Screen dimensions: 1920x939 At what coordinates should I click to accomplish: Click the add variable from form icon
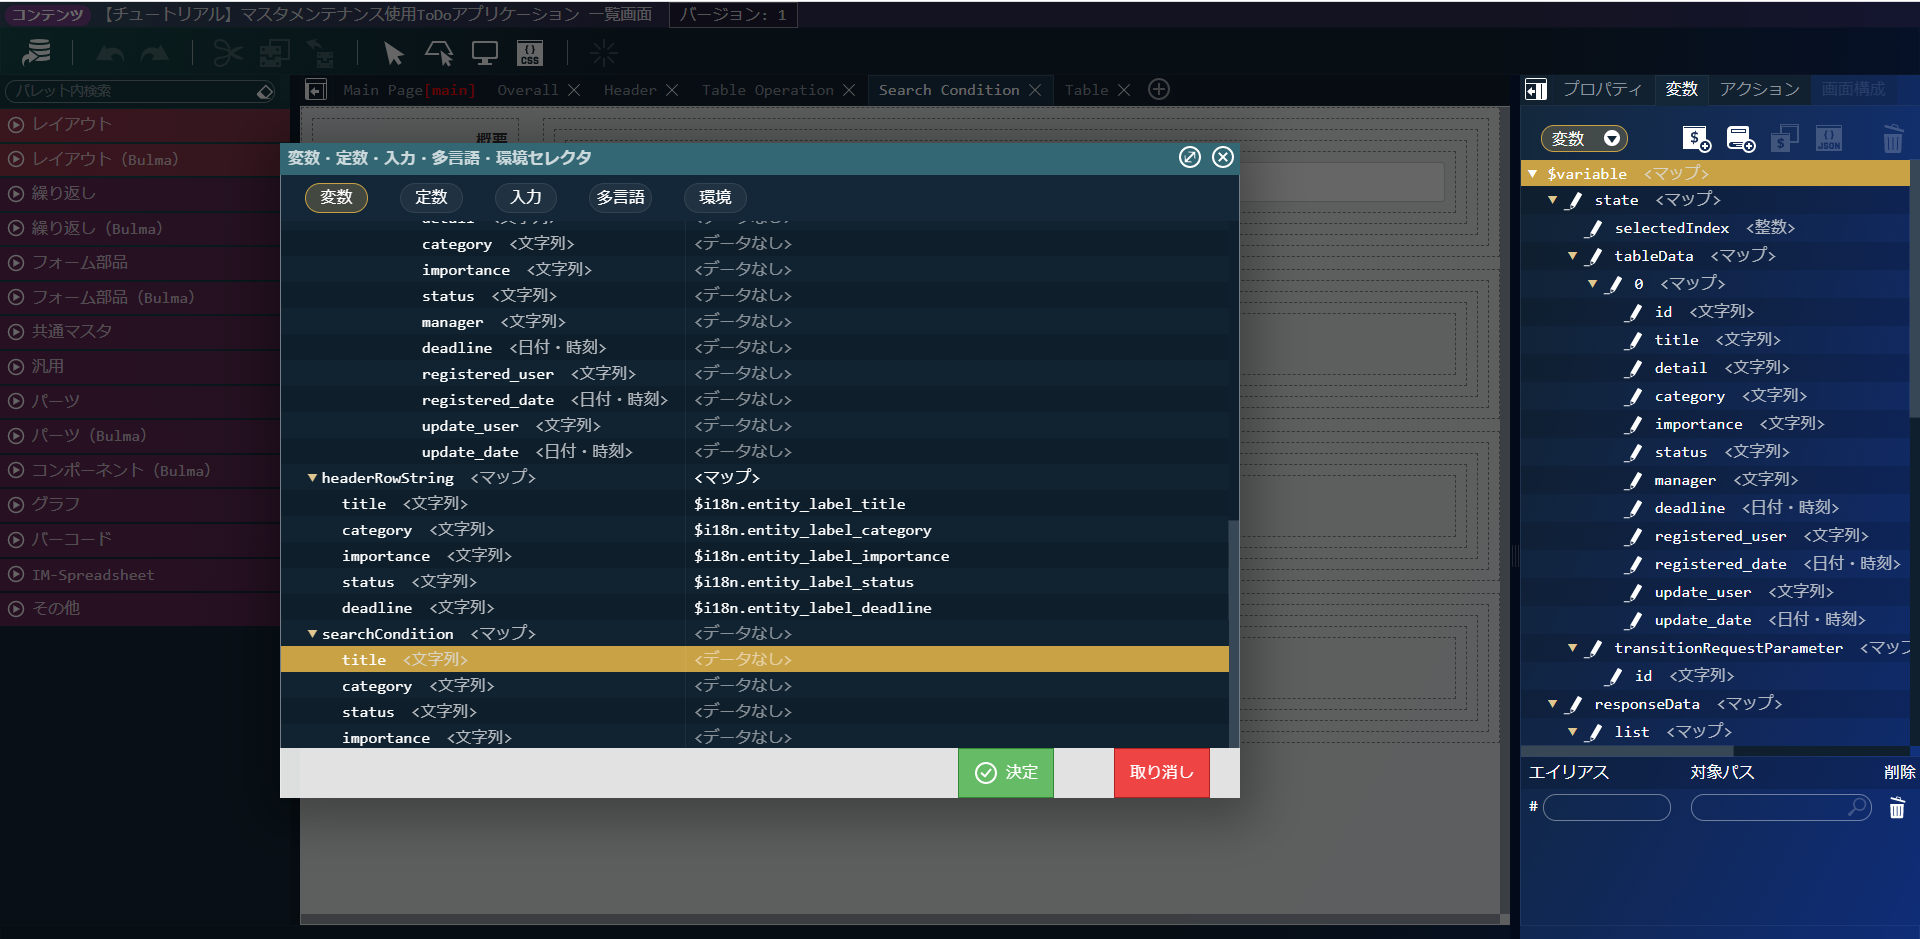[1740, 138]
